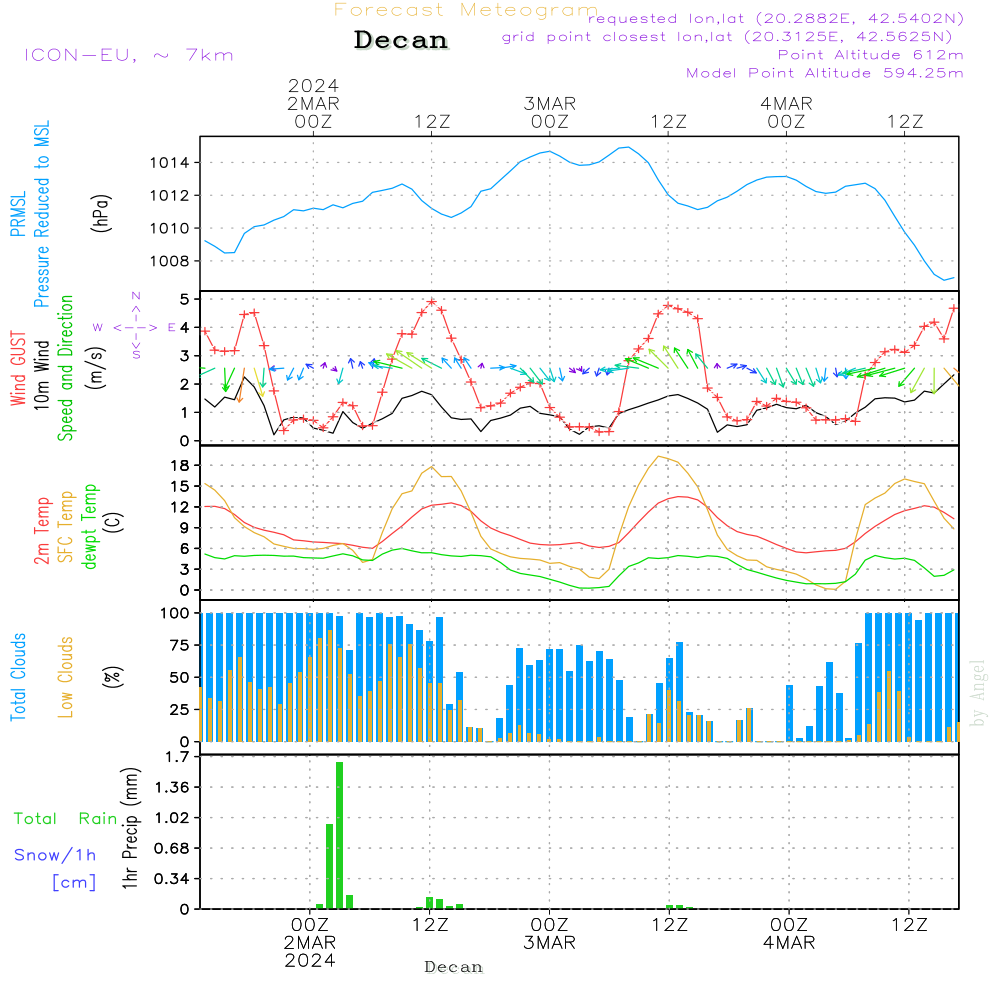Click the '[cm]' snow unit label
Viewport: 1000px width, 1000px height.
[x=74, y=883]
